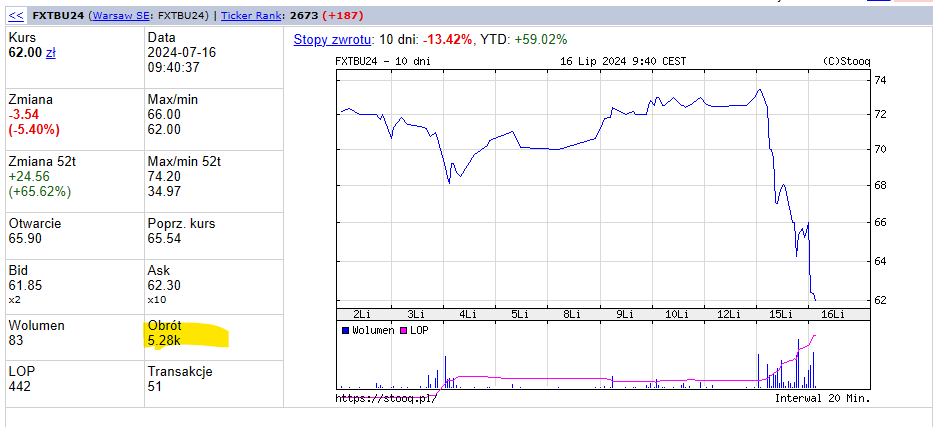The image size is (937, 427).
Task: Select the Zmiana 52t value +24.56
Action: [29, 177]
